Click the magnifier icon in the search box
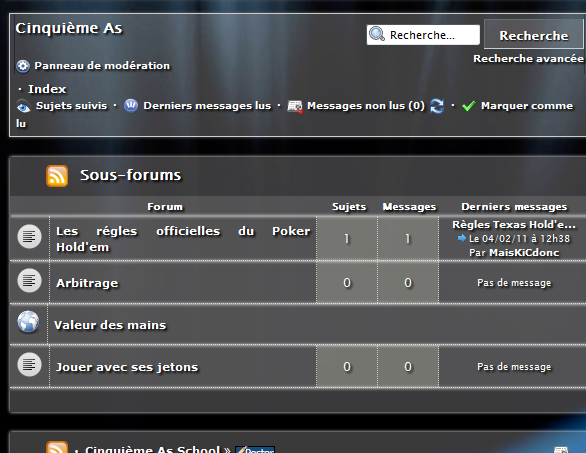Screen dimensions: 586x453 tap(377, 34)
